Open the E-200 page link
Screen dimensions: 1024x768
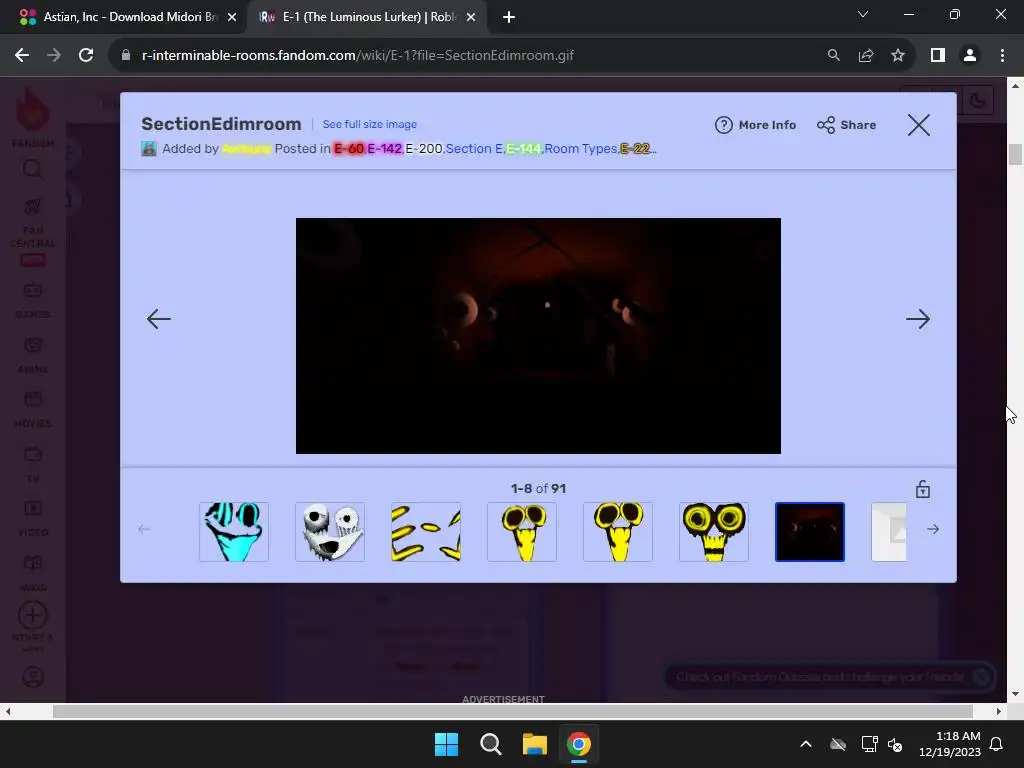[x=424, y=149]
